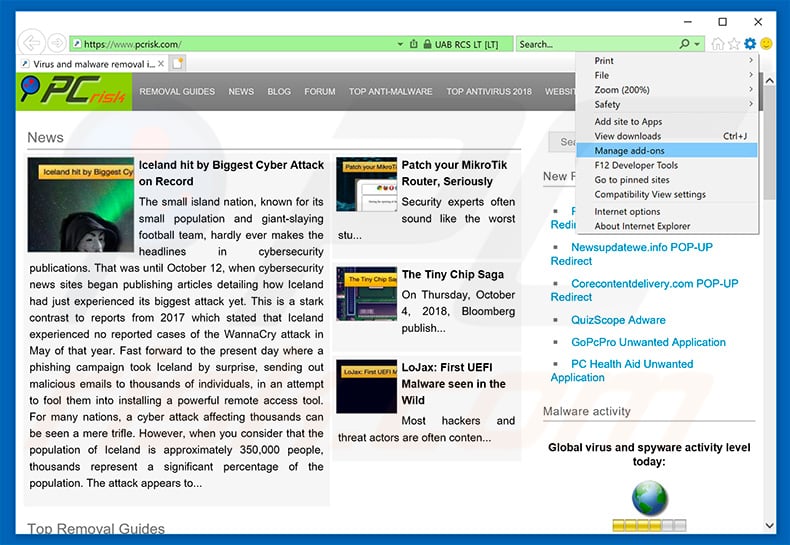Open address bar history dropdown arrow
Screen dimensions: 790x545
[x=400, y=44]
